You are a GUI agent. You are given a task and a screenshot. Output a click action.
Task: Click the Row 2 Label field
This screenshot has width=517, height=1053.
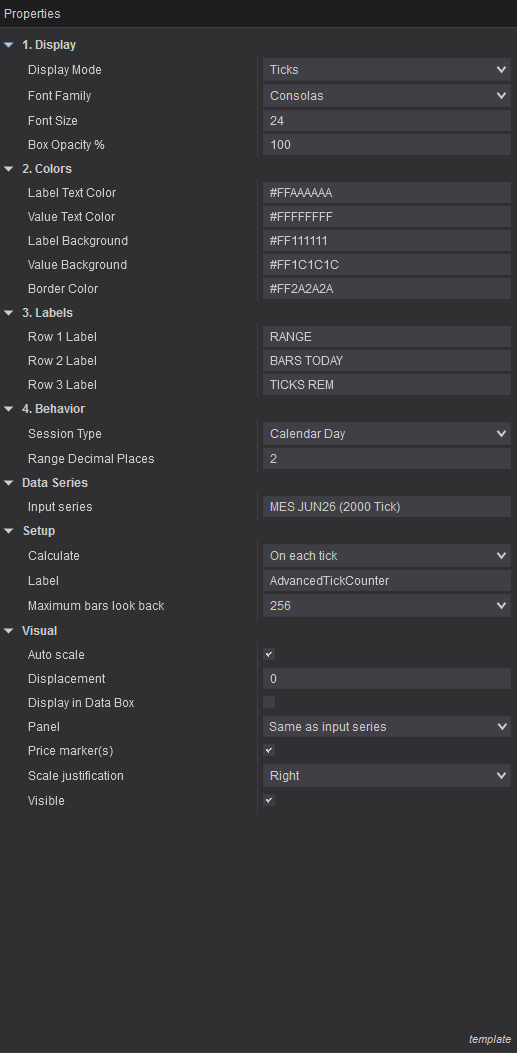[387, 361]
